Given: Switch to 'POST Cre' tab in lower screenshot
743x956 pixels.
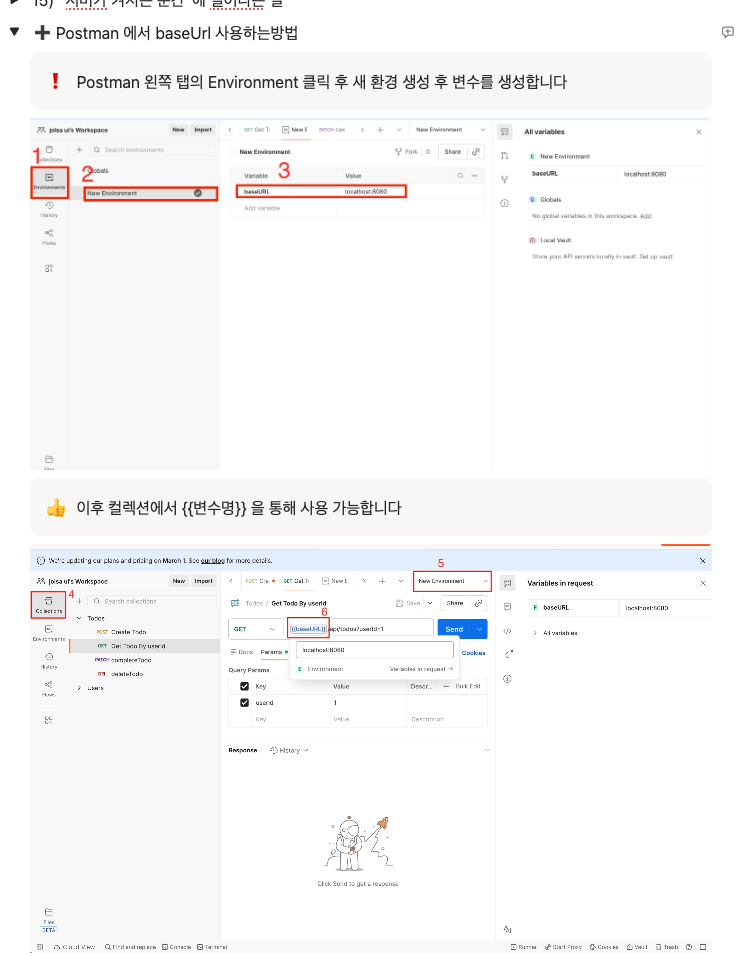Looking at the screenshot, I should [260, 581].
